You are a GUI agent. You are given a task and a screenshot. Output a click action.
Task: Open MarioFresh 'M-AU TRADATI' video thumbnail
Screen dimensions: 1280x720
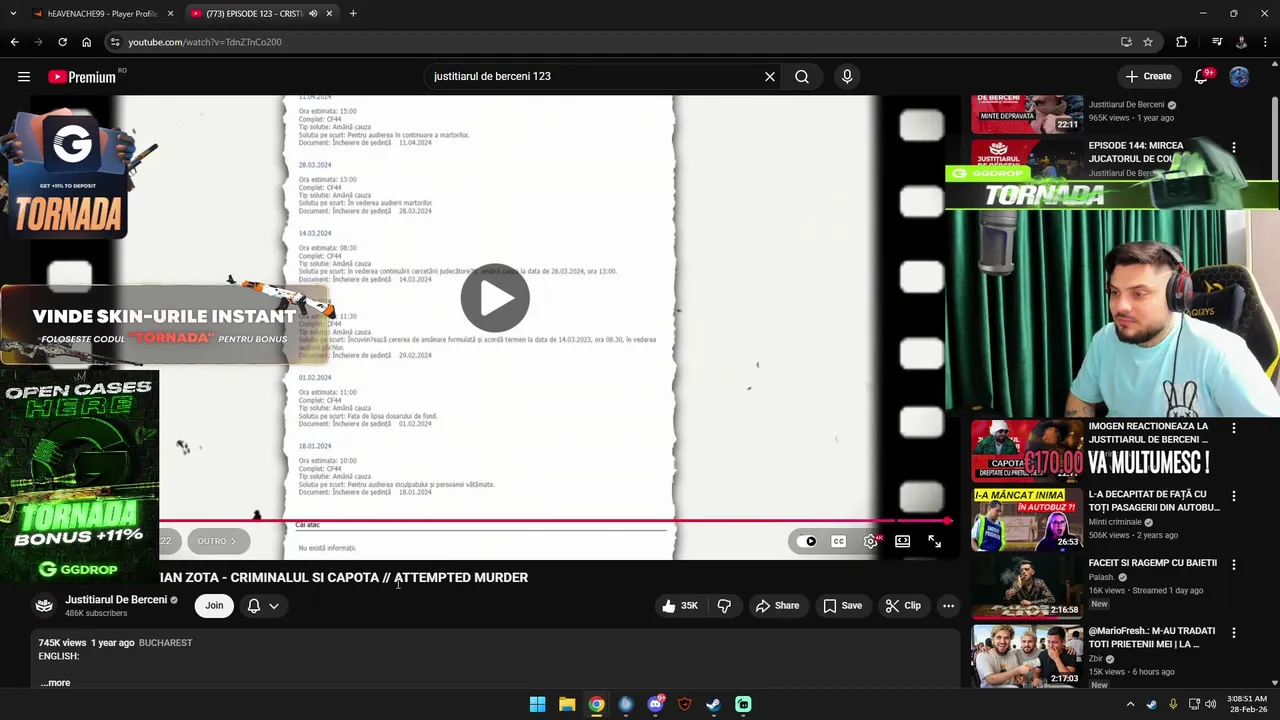pos(1027,655)
